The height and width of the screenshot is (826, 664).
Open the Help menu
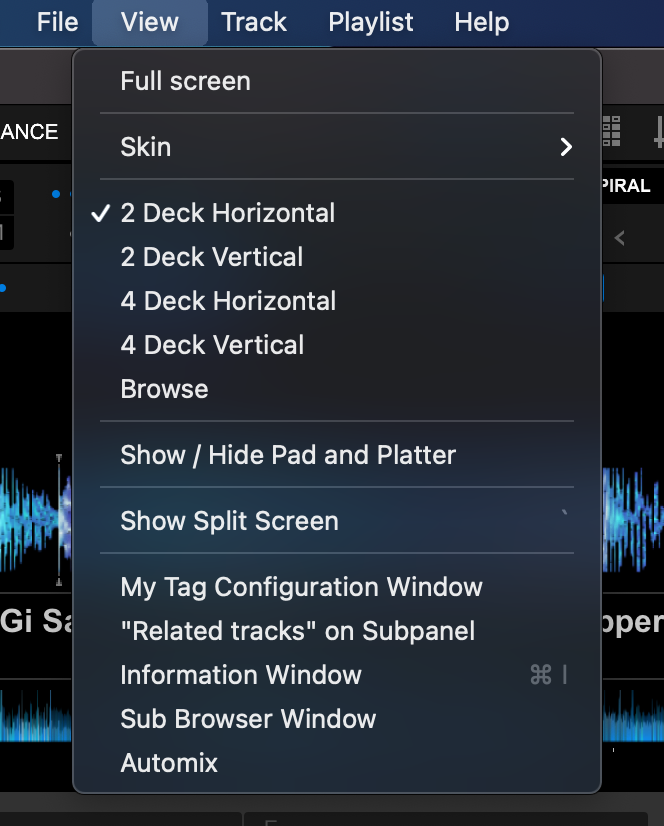coord(481,22)
